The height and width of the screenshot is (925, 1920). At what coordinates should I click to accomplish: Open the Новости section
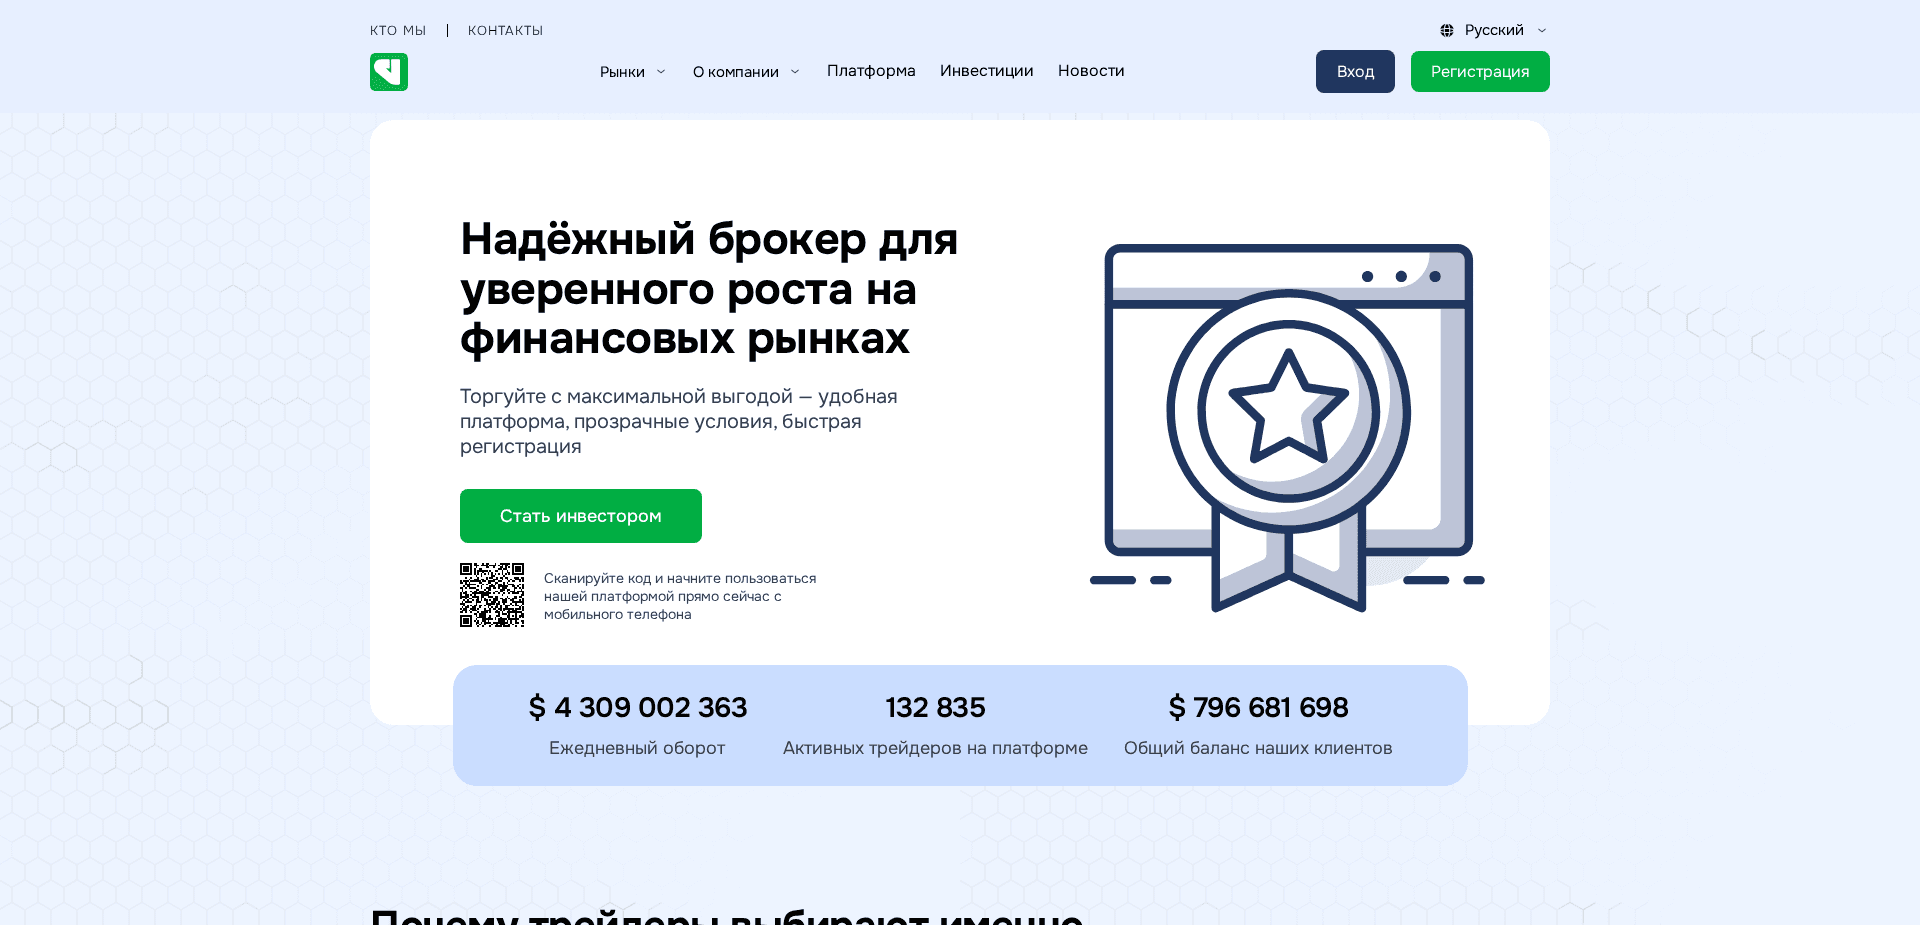[x=1090, y=71]
